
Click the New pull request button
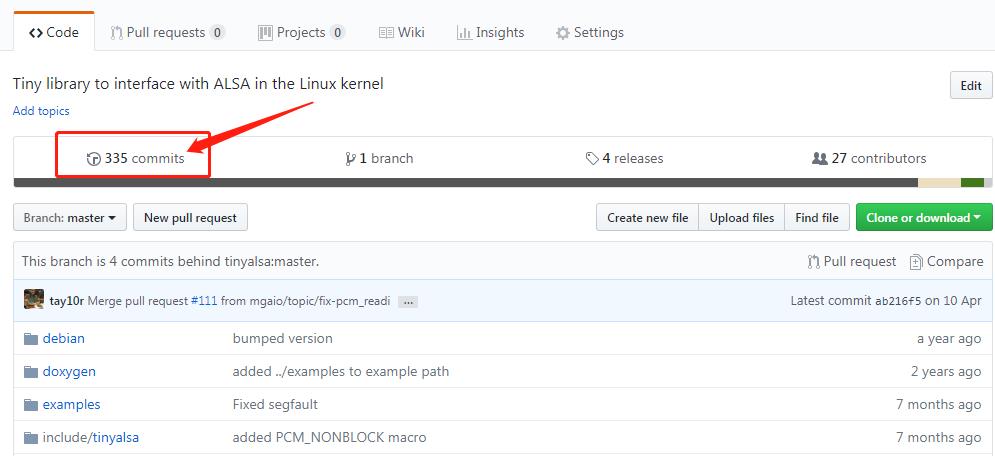click(x=190, y=217)
